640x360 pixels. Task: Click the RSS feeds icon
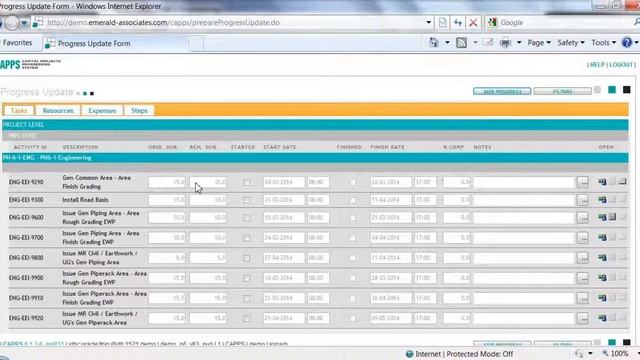click(461, 42)
